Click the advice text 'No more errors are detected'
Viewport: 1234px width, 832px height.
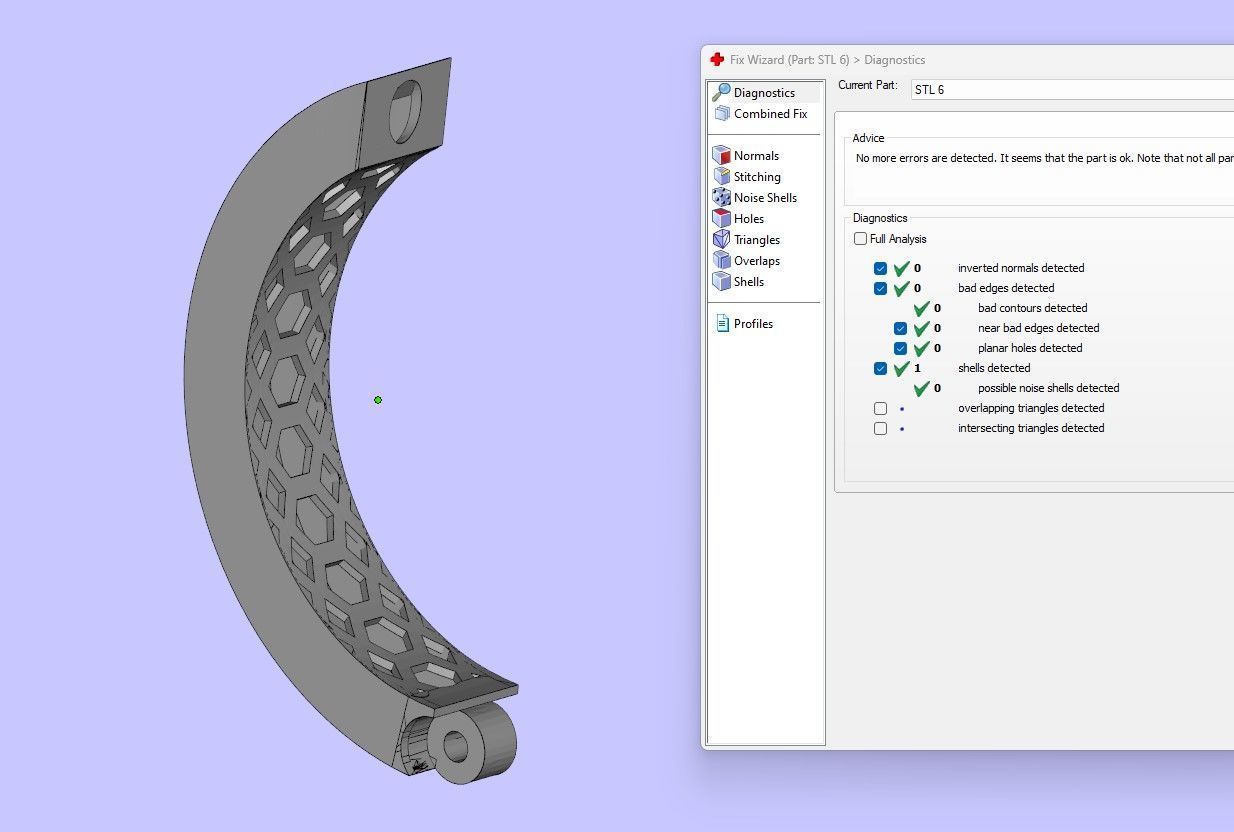(x=926, y=158)
